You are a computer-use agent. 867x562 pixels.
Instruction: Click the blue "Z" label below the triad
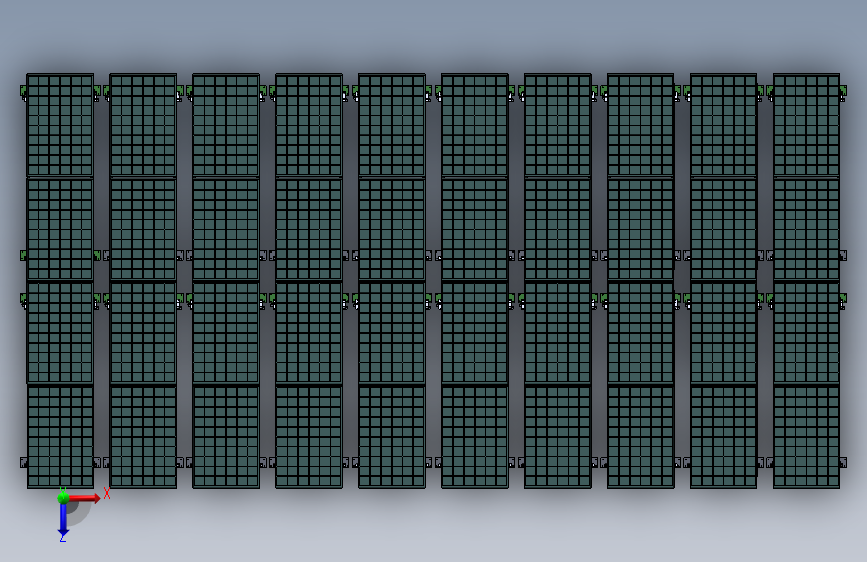click(x=62, y=538)
